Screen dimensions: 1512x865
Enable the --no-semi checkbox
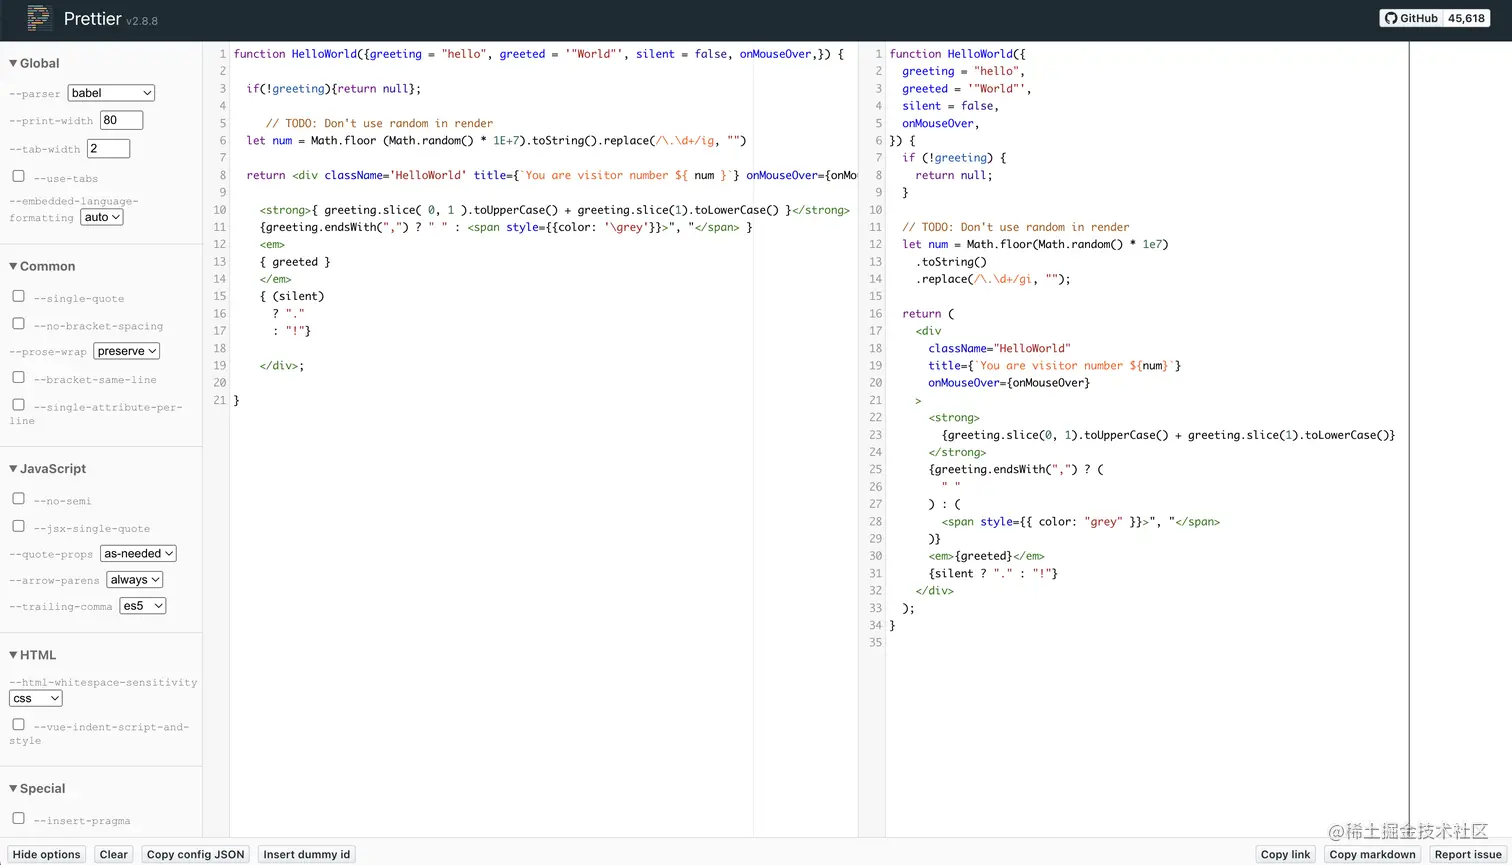click(x=18, y=498)
